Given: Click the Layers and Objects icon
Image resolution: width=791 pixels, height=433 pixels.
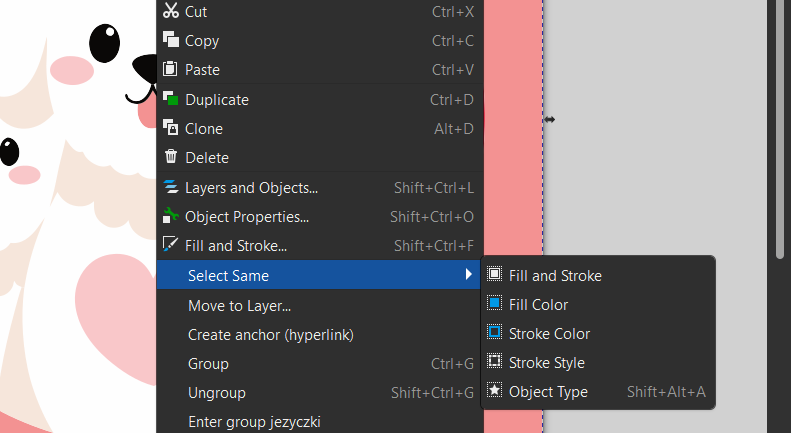Looking at the screenshot, I should click(171, 187).
